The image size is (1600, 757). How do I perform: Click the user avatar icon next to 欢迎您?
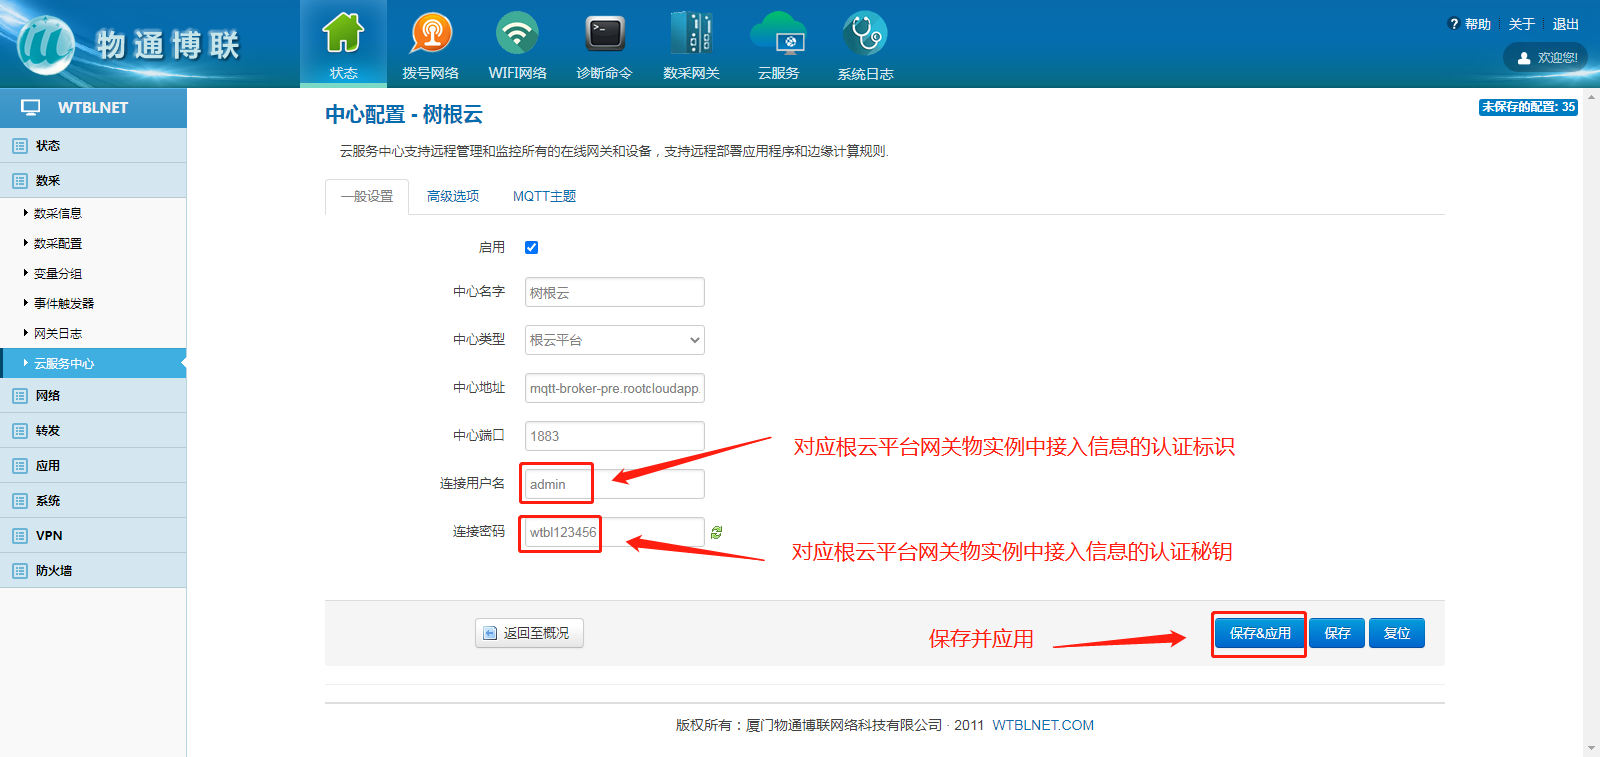pos(1524,58)
